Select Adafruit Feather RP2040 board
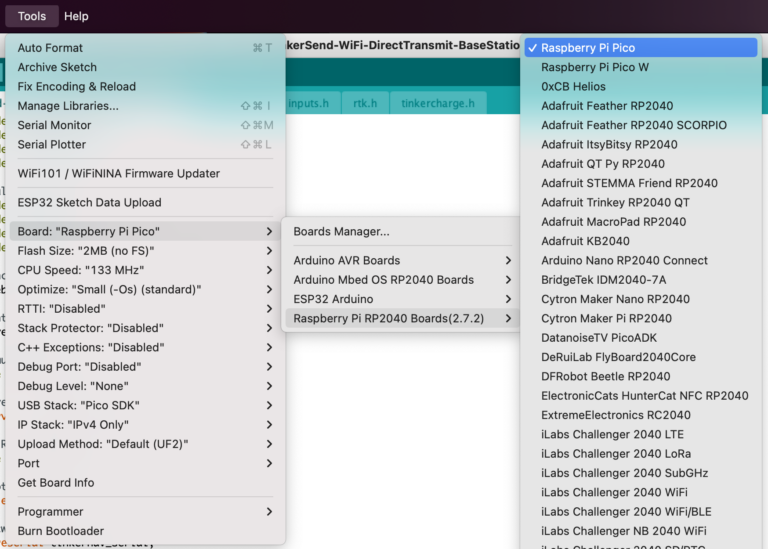Image resolution: width=768 pixels, height=549 pixels. [x=641, y=106]
